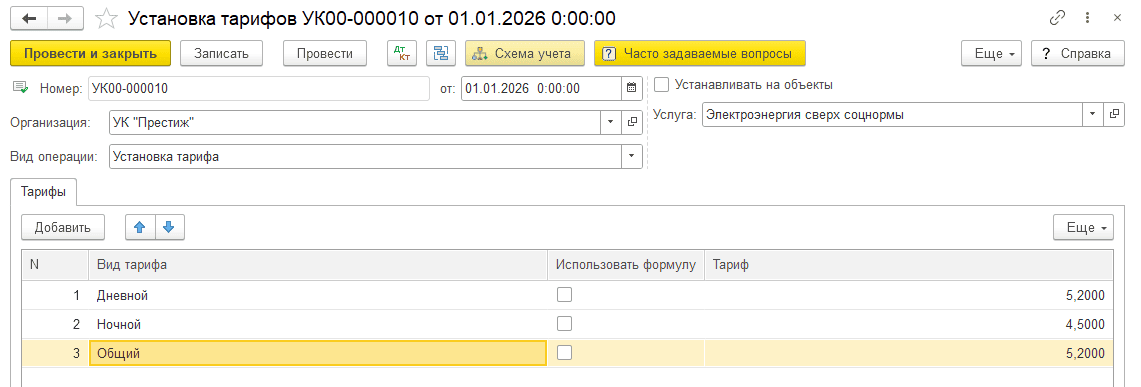1141x387 pixels.
Task: Expand the Услуга dropdown list
Action: (1093, 114)
